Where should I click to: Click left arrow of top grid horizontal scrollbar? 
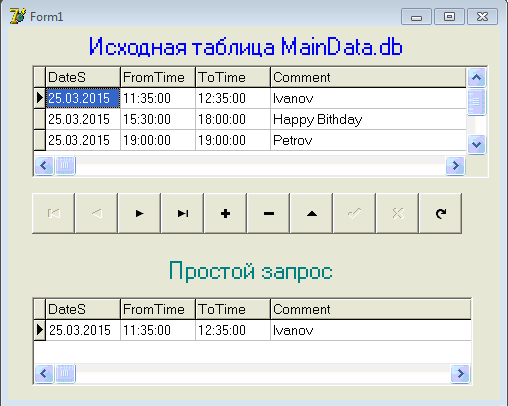point(44,165)
